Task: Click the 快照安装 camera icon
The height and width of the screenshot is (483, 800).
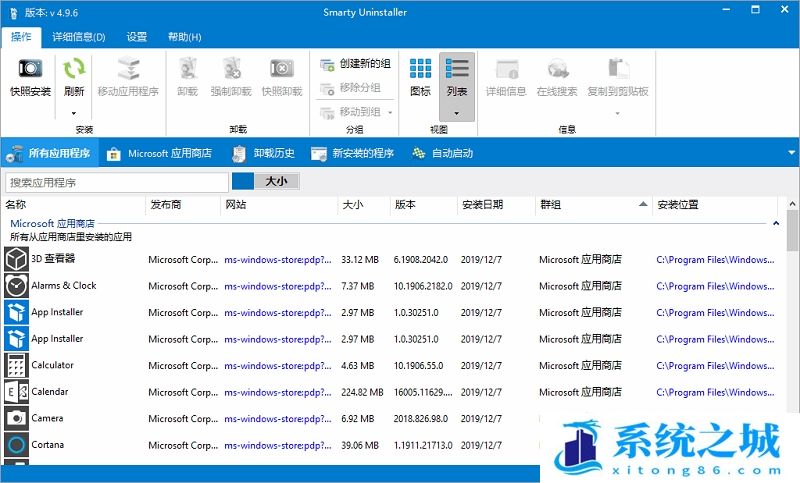Action: (x=30, y=68)
